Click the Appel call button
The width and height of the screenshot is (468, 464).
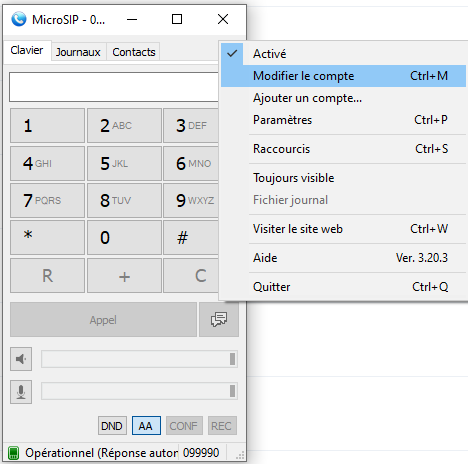click(x=103, y=320)
